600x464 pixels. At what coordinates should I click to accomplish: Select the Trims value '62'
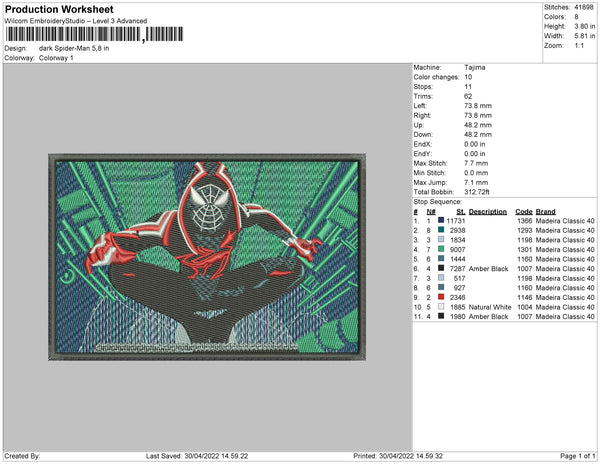pos(468,96)
